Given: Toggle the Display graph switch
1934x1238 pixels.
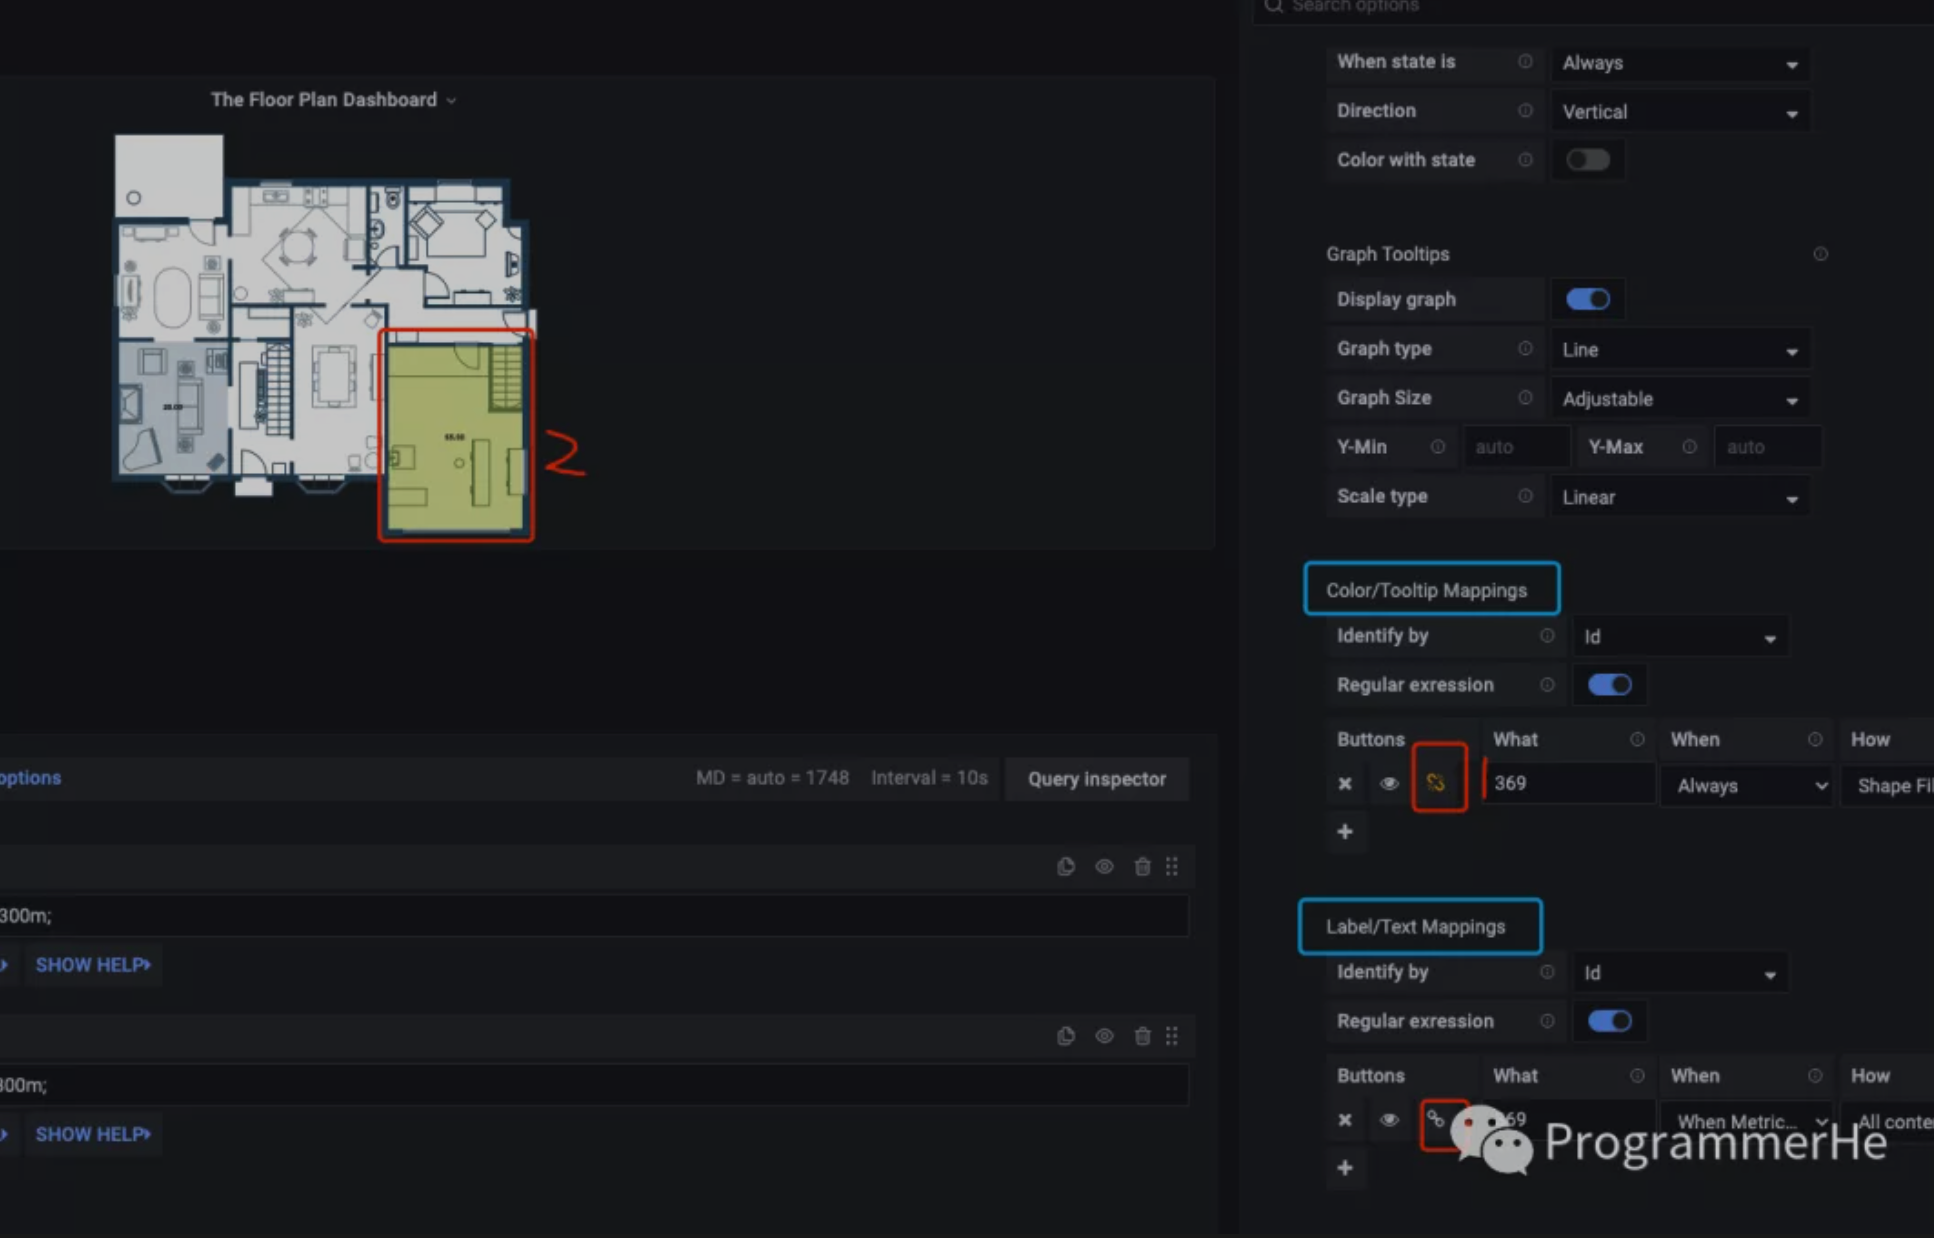Looking at the screenshot, I should [1587, 299].
